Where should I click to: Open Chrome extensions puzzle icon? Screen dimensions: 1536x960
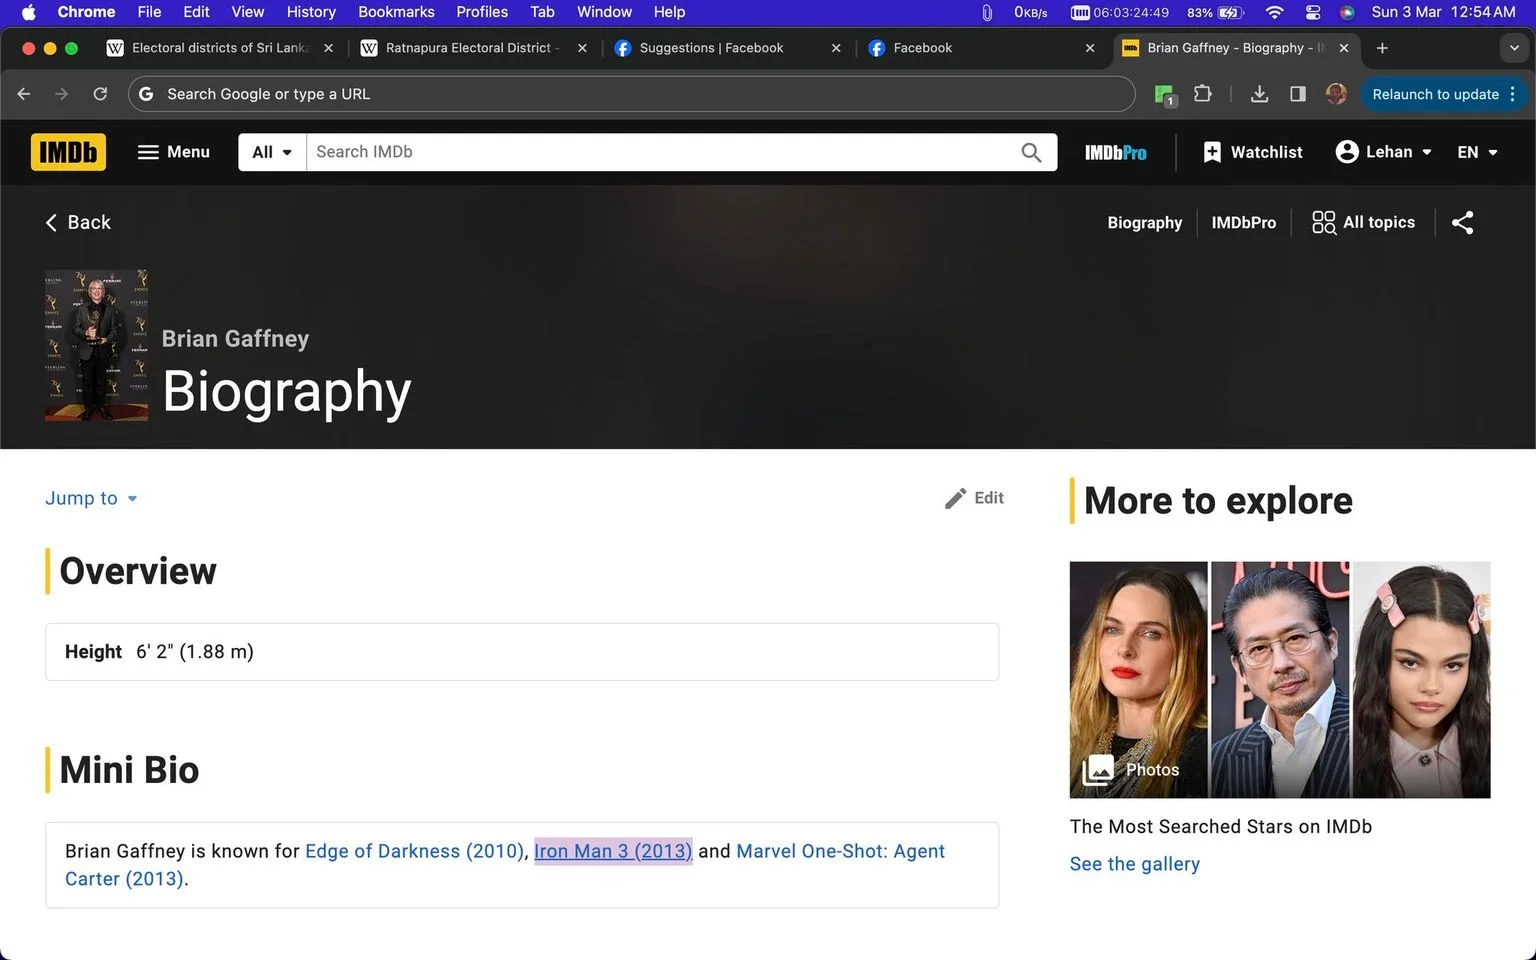tap(1203, 94)
